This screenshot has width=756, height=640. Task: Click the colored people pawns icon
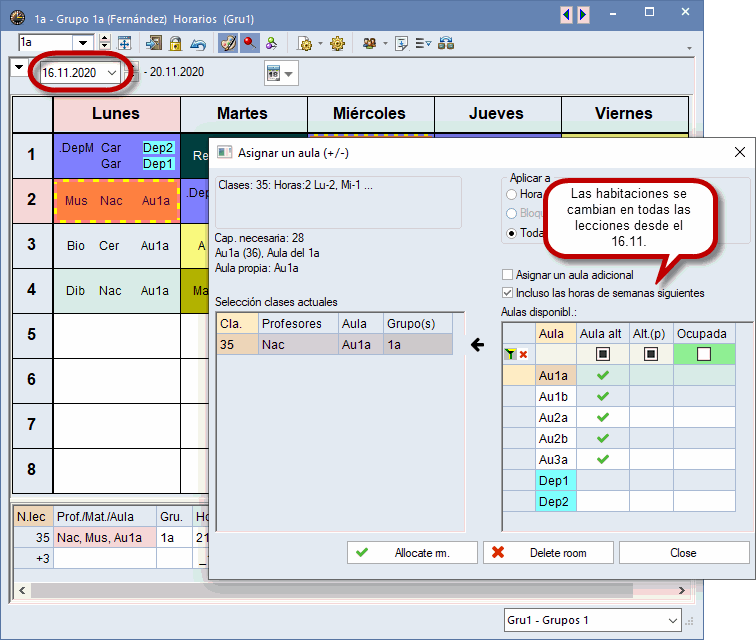click(x=271, y=43)
